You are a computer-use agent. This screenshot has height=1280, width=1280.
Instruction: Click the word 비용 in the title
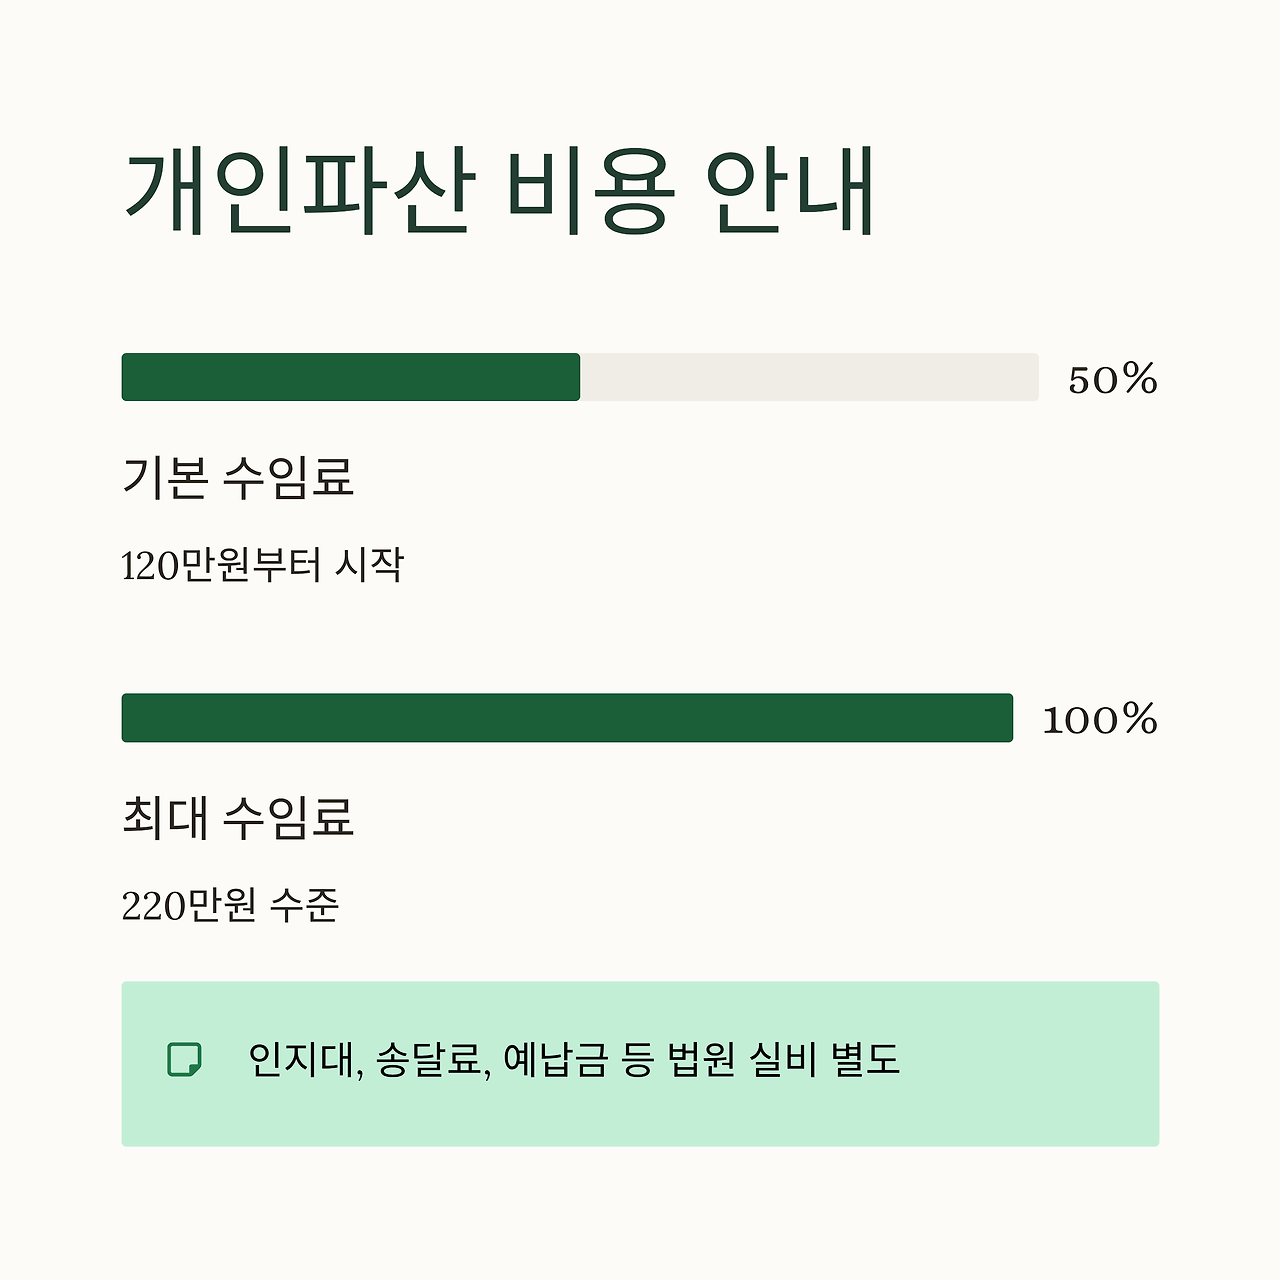[x=588, y=192]
